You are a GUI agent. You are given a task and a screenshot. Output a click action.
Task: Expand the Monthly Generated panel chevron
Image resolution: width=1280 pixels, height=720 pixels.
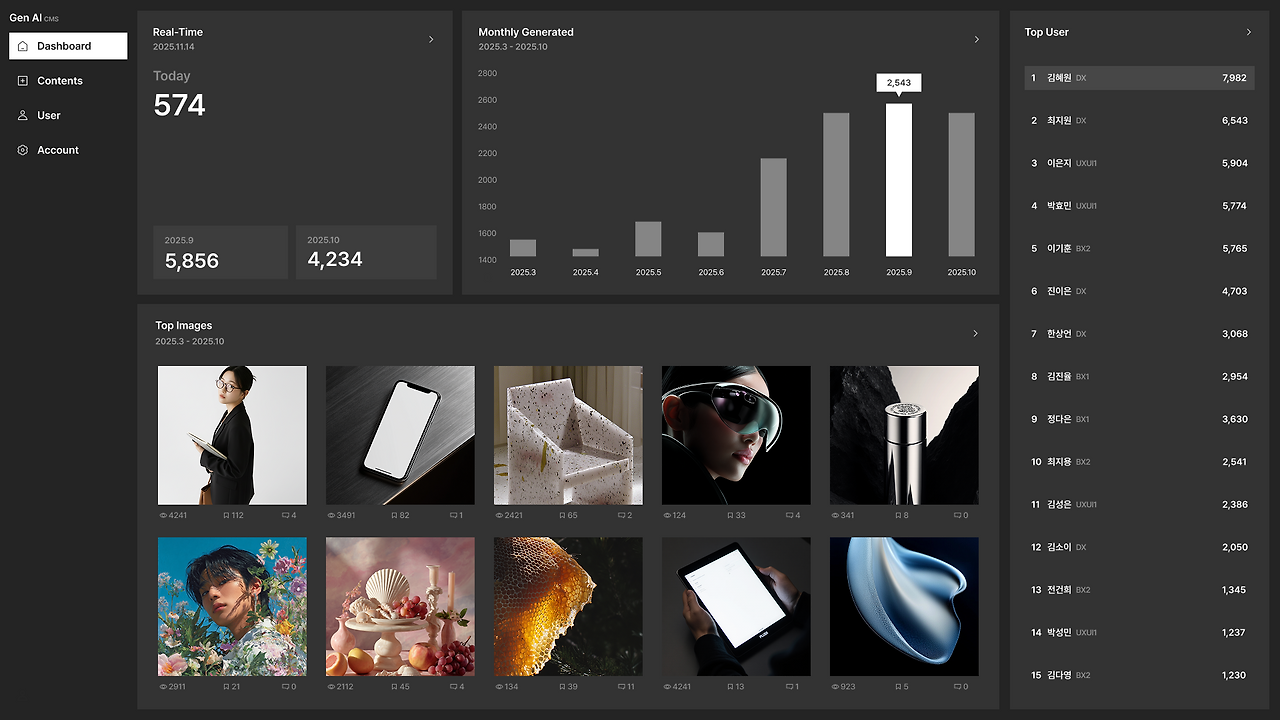977,39
